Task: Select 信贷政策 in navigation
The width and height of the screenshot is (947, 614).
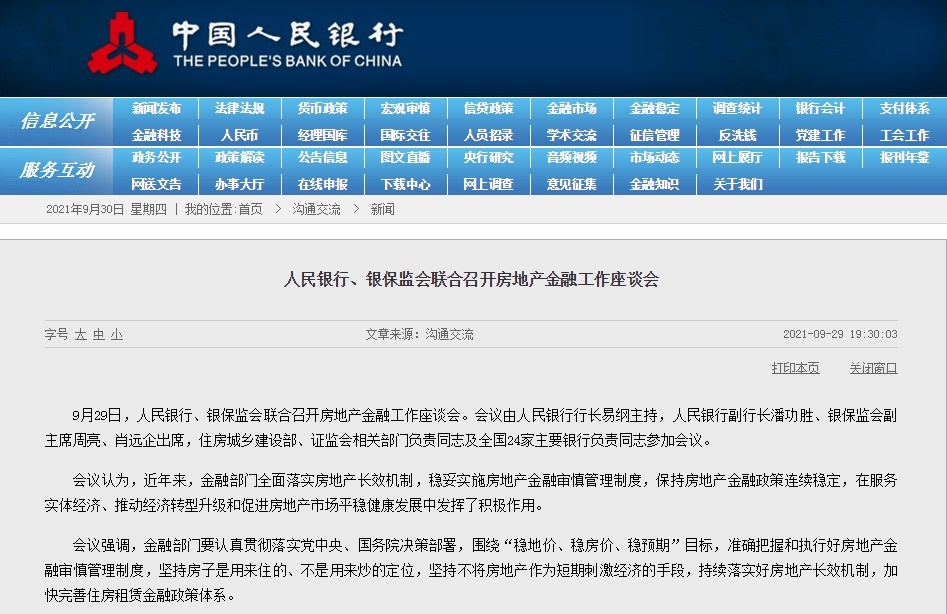Action: click(x=489, y=108)
